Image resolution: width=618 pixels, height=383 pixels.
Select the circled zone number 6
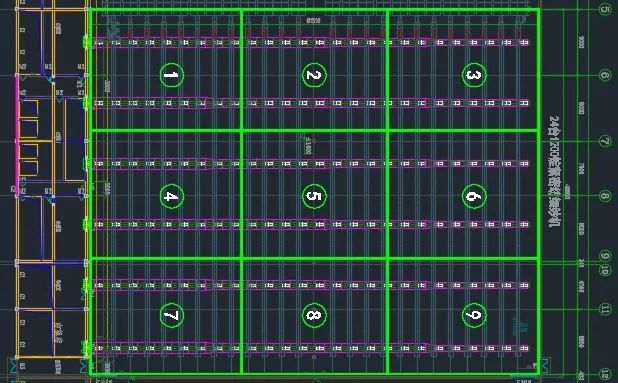(x=474, y=196)
